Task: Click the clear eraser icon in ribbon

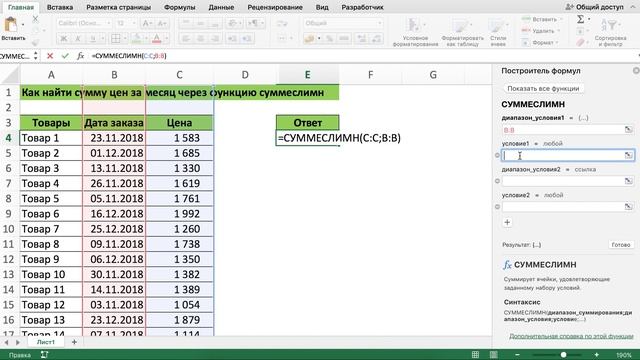Action: pyautogui.click(x=581, y=42)
